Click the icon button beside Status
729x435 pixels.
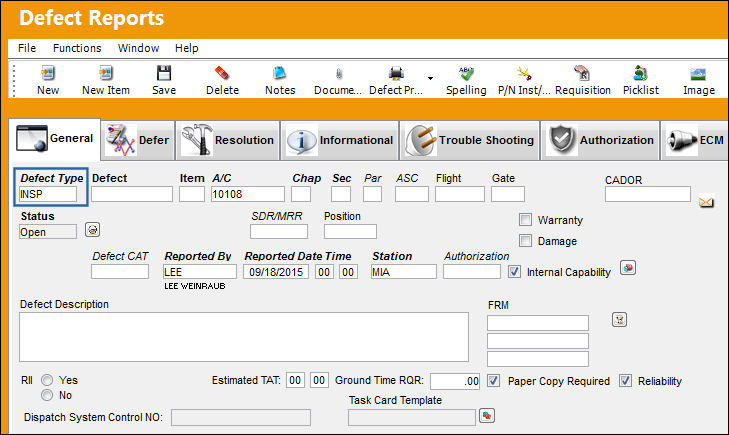point(93,230)
